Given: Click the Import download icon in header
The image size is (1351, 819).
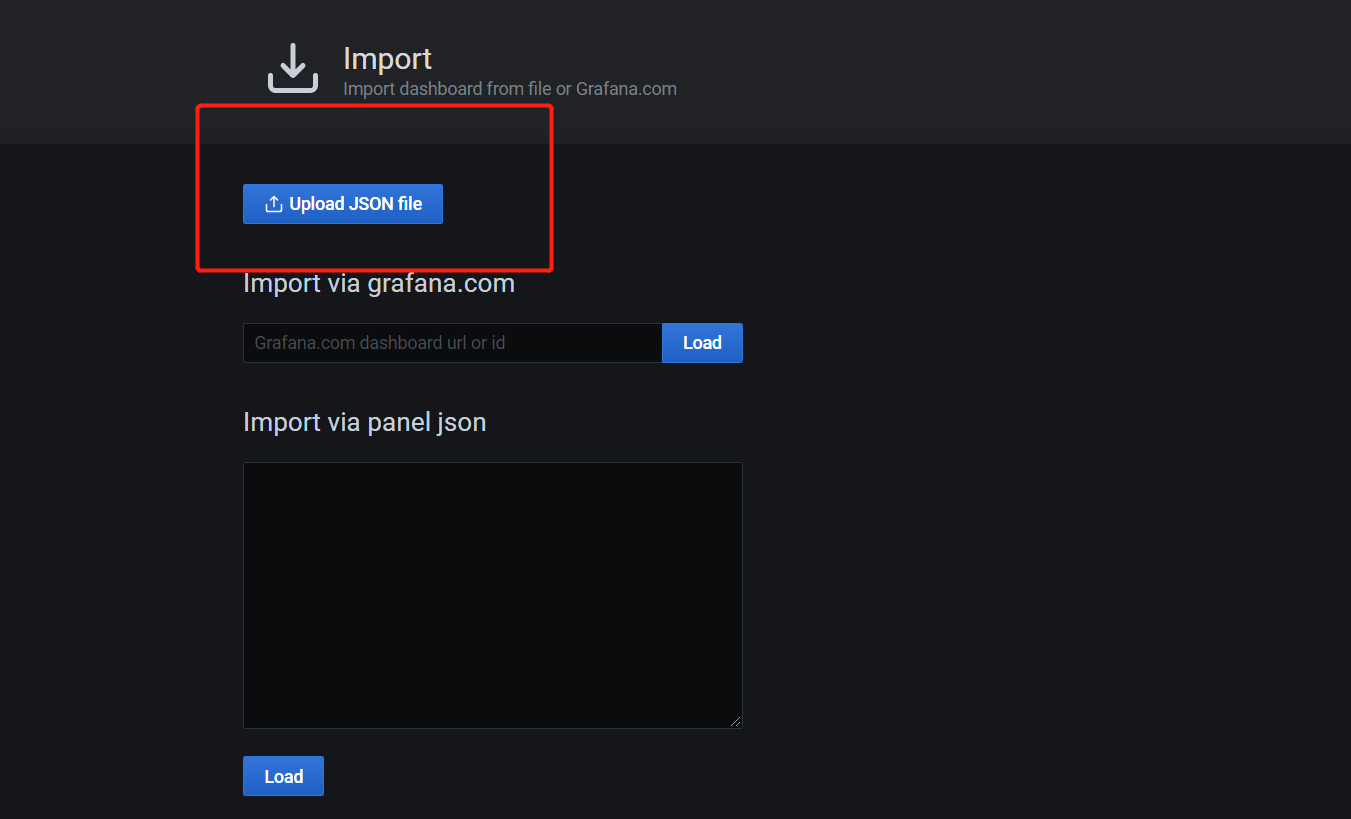Looking at the screenshot, I should 293,68.
